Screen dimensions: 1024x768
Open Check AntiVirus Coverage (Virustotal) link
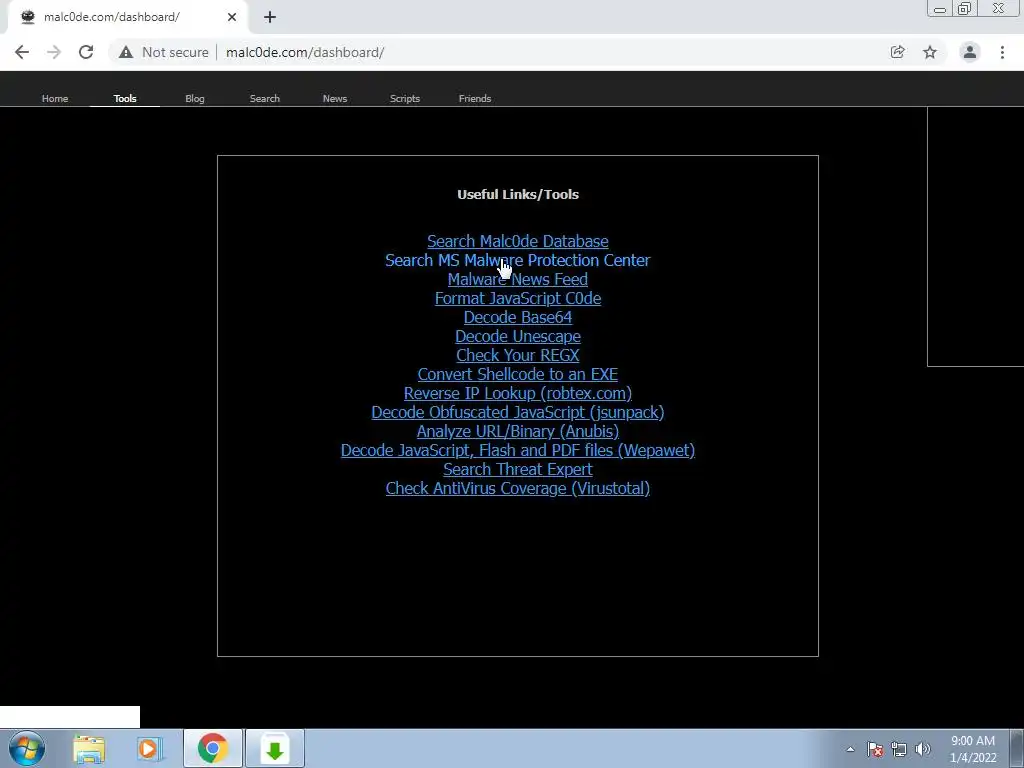click(518, 487)
